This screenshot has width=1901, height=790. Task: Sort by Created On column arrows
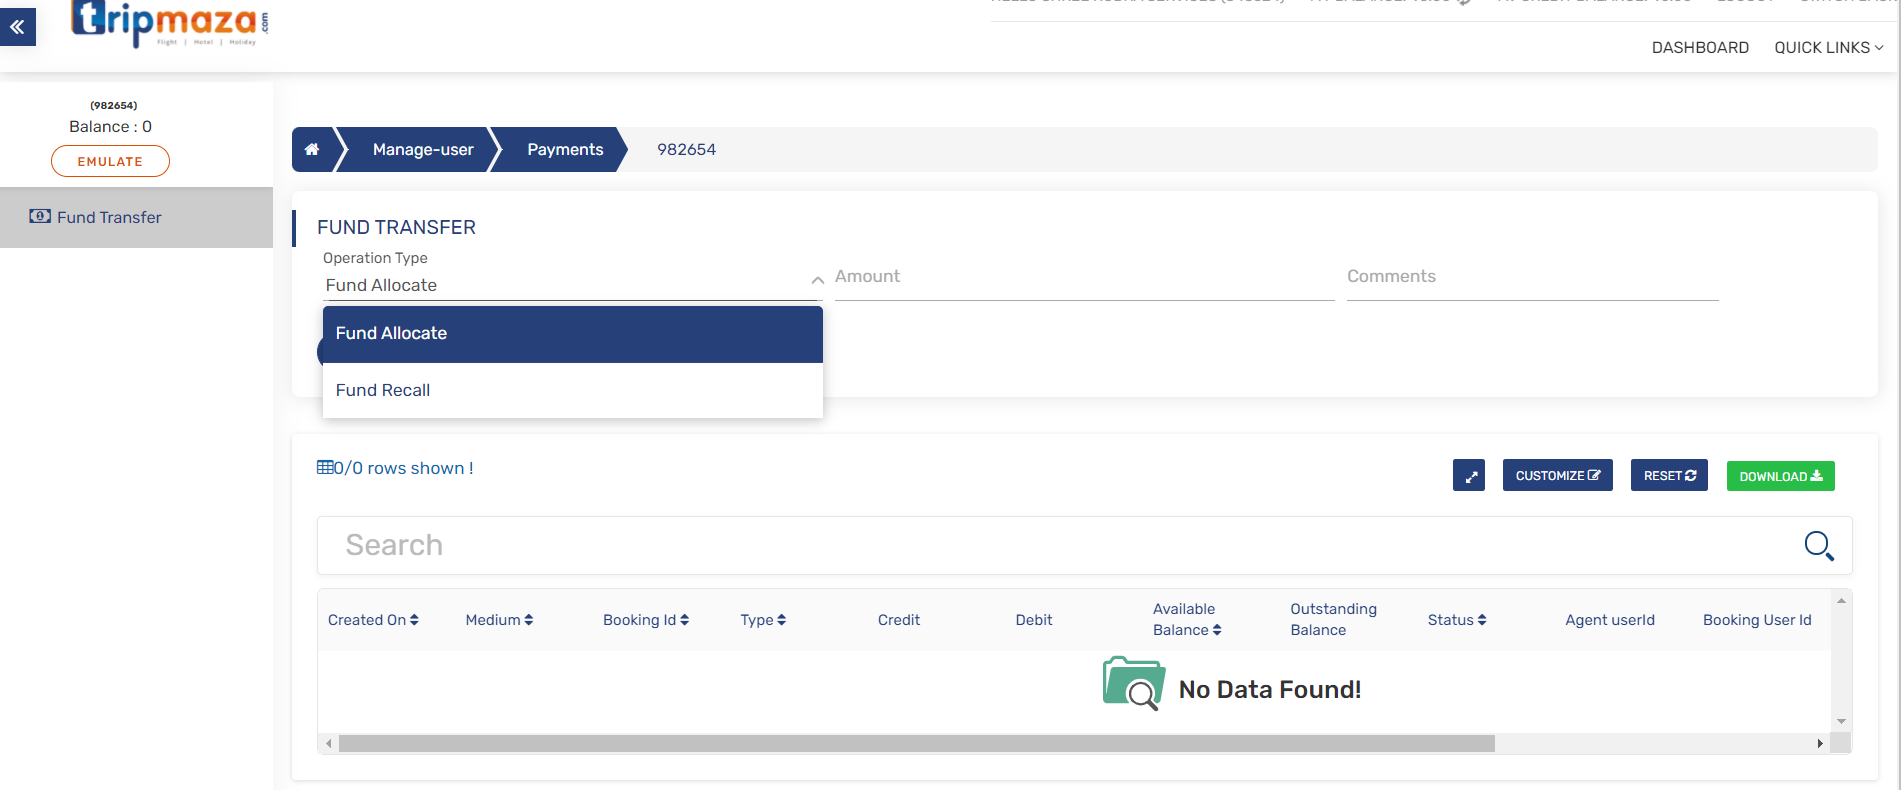coord(414,620)
